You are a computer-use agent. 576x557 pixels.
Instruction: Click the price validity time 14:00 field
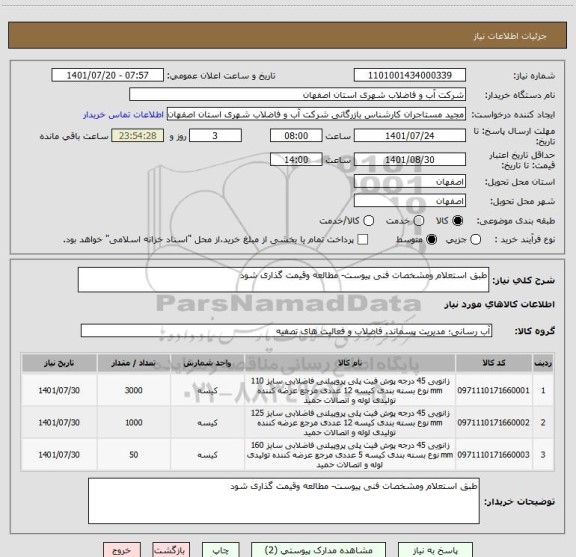coord(296,159)
